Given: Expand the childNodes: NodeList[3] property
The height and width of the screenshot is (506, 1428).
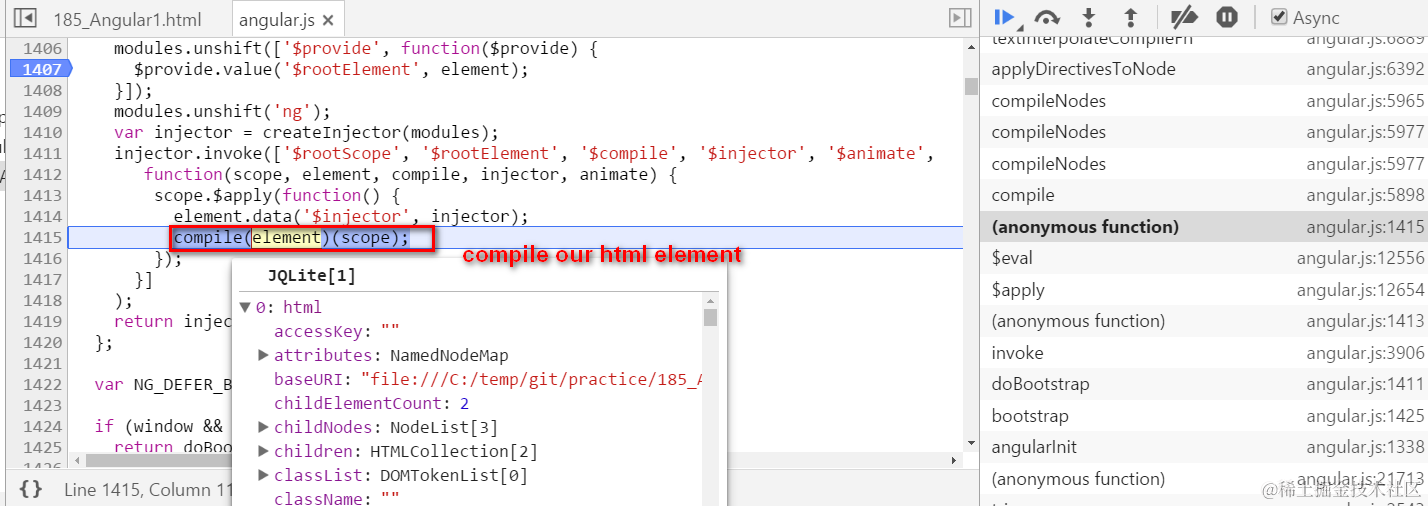Looking at the screenshot, I should [x=264, y=427].
